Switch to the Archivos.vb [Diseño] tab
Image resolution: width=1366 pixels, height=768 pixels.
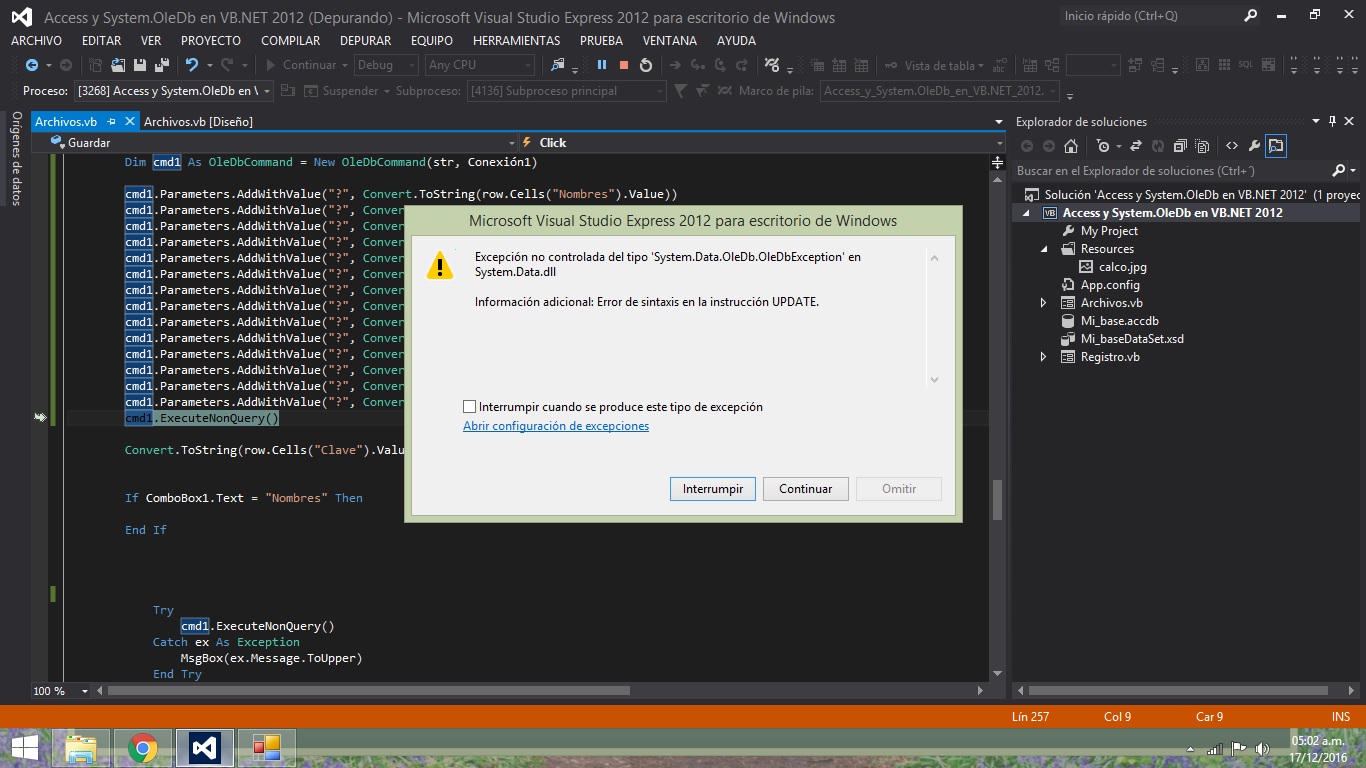(x=198, y=121)
